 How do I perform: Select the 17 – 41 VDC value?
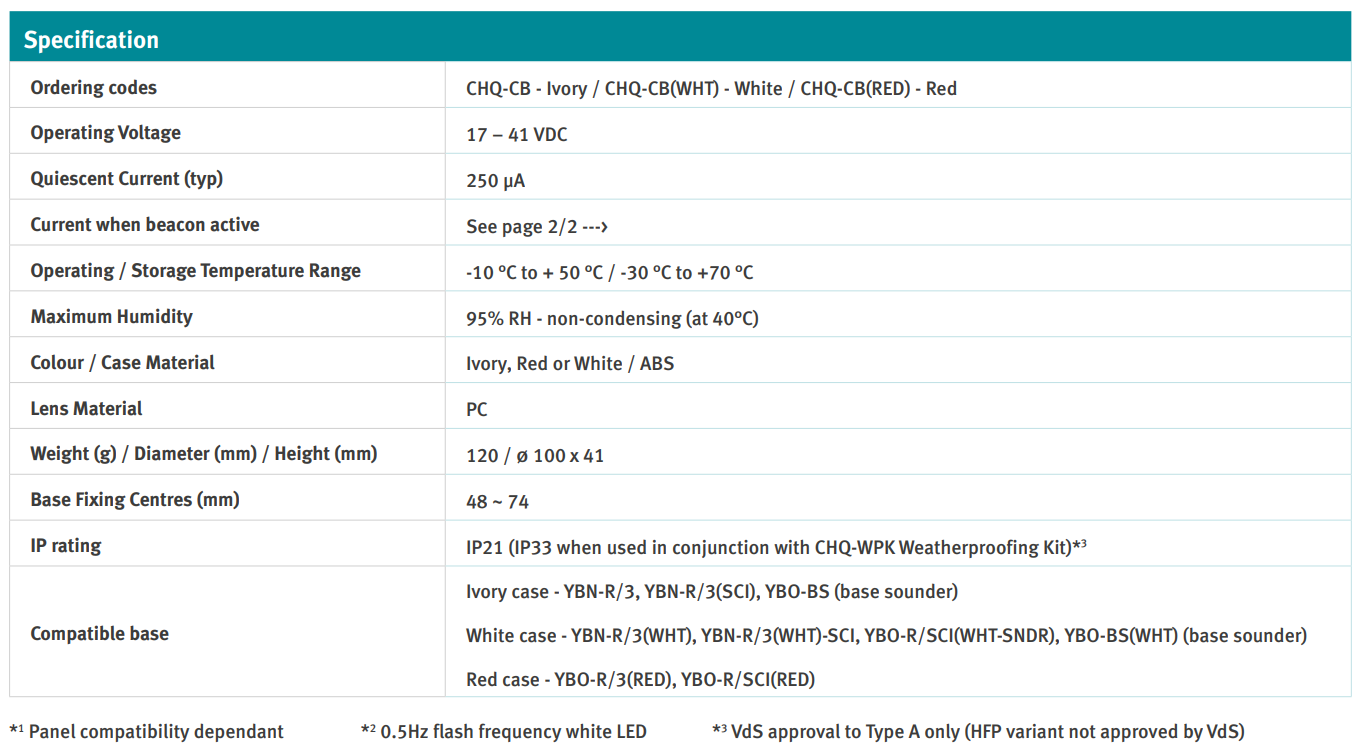coord(516,135)
